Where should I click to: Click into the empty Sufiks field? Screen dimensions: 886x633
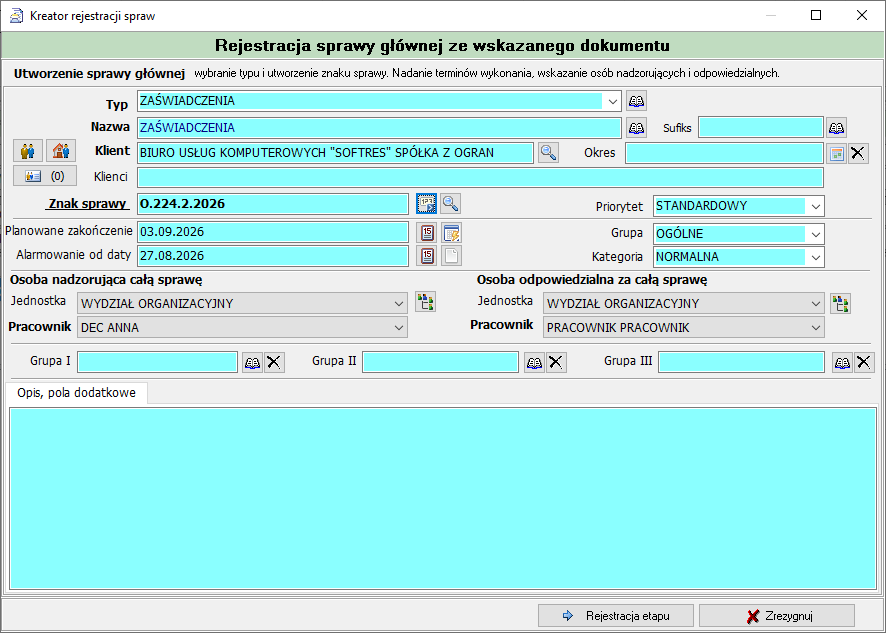point(761,128)
